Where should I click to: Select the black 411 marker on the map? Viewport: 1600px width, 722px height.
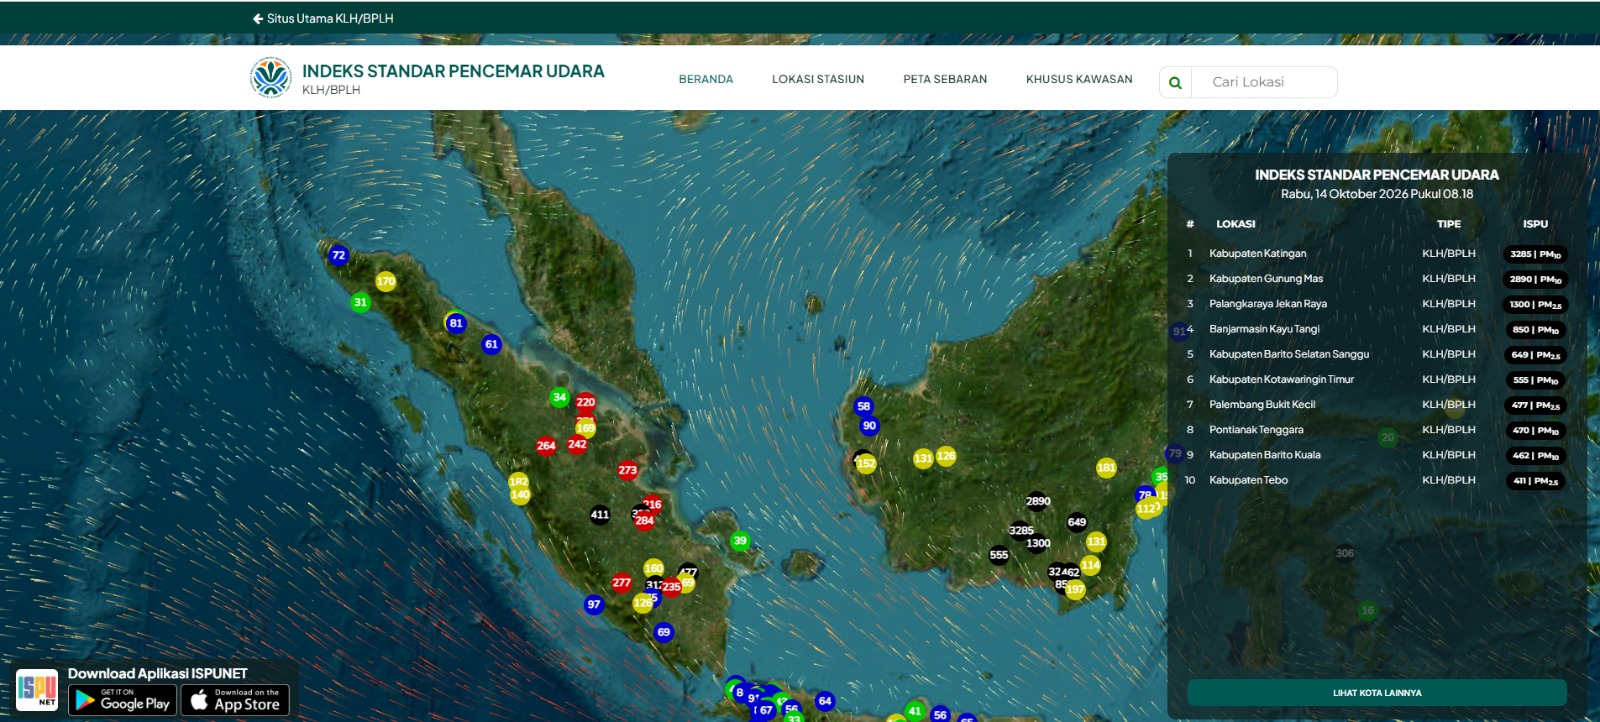[600, 515]
